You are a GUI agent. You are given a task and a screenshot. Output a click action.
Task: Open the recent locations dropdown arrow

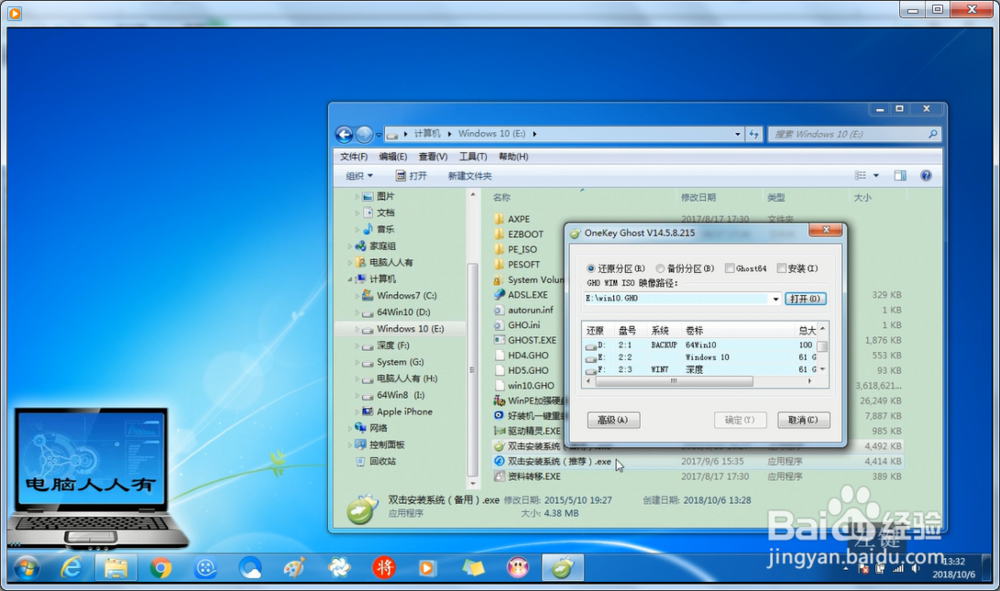pos(378,135)
